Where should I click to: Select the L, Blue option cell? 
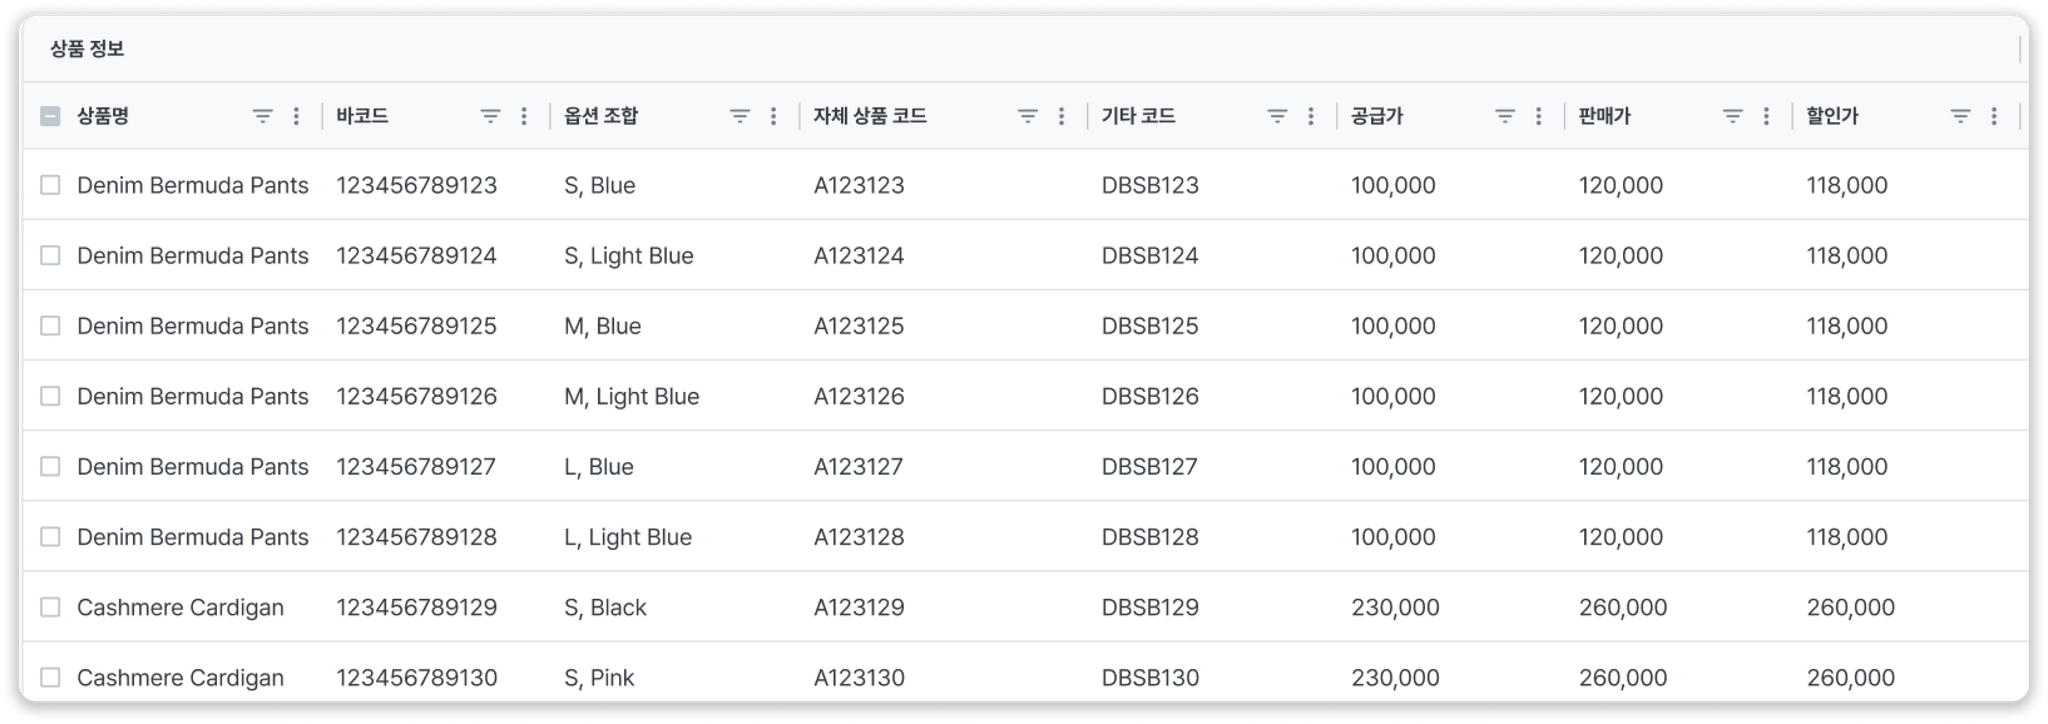598,467
